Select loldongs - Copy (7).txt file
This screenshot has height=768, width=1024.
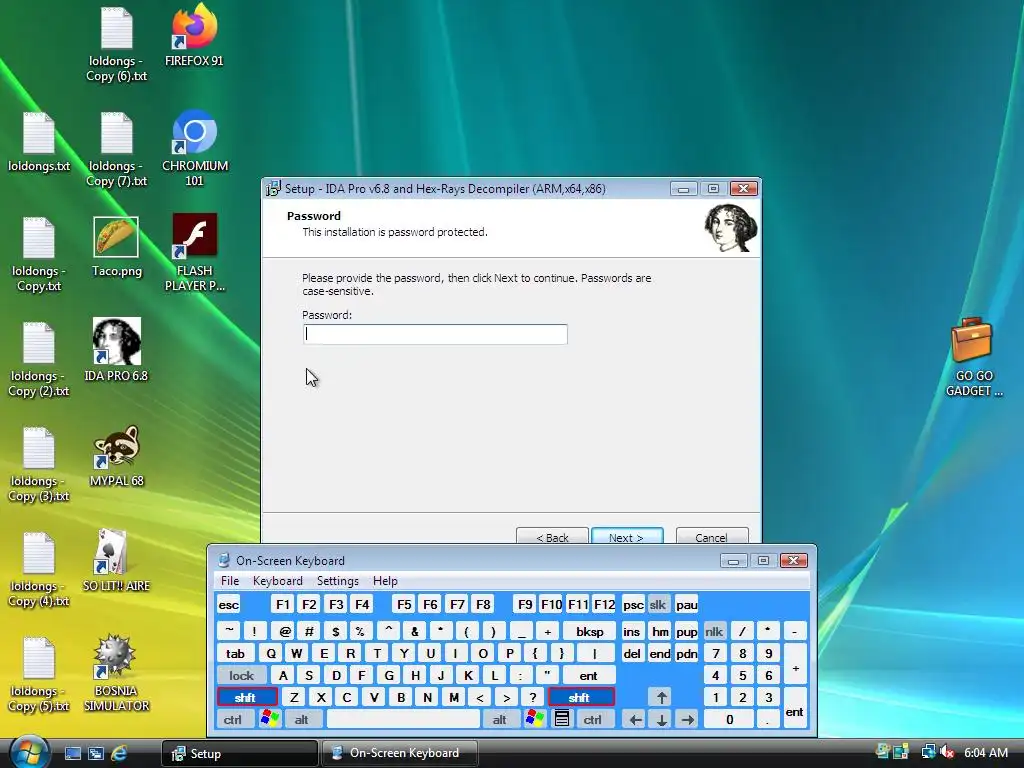(116, 150)
